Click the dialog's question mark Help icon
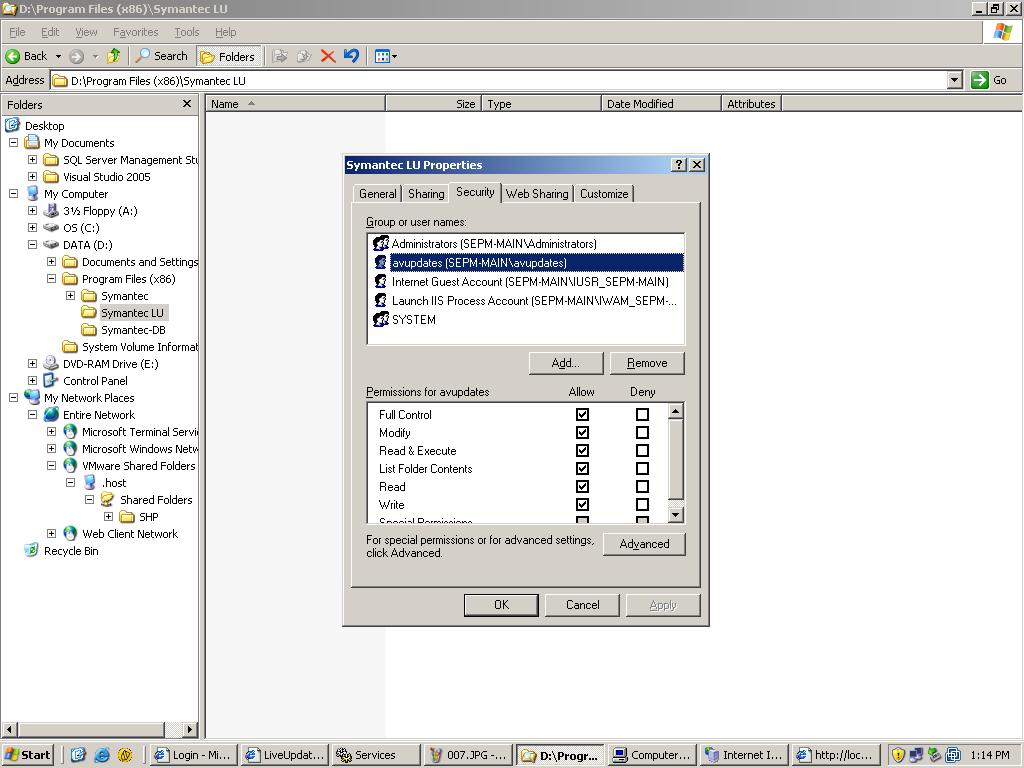 (679, 165)
